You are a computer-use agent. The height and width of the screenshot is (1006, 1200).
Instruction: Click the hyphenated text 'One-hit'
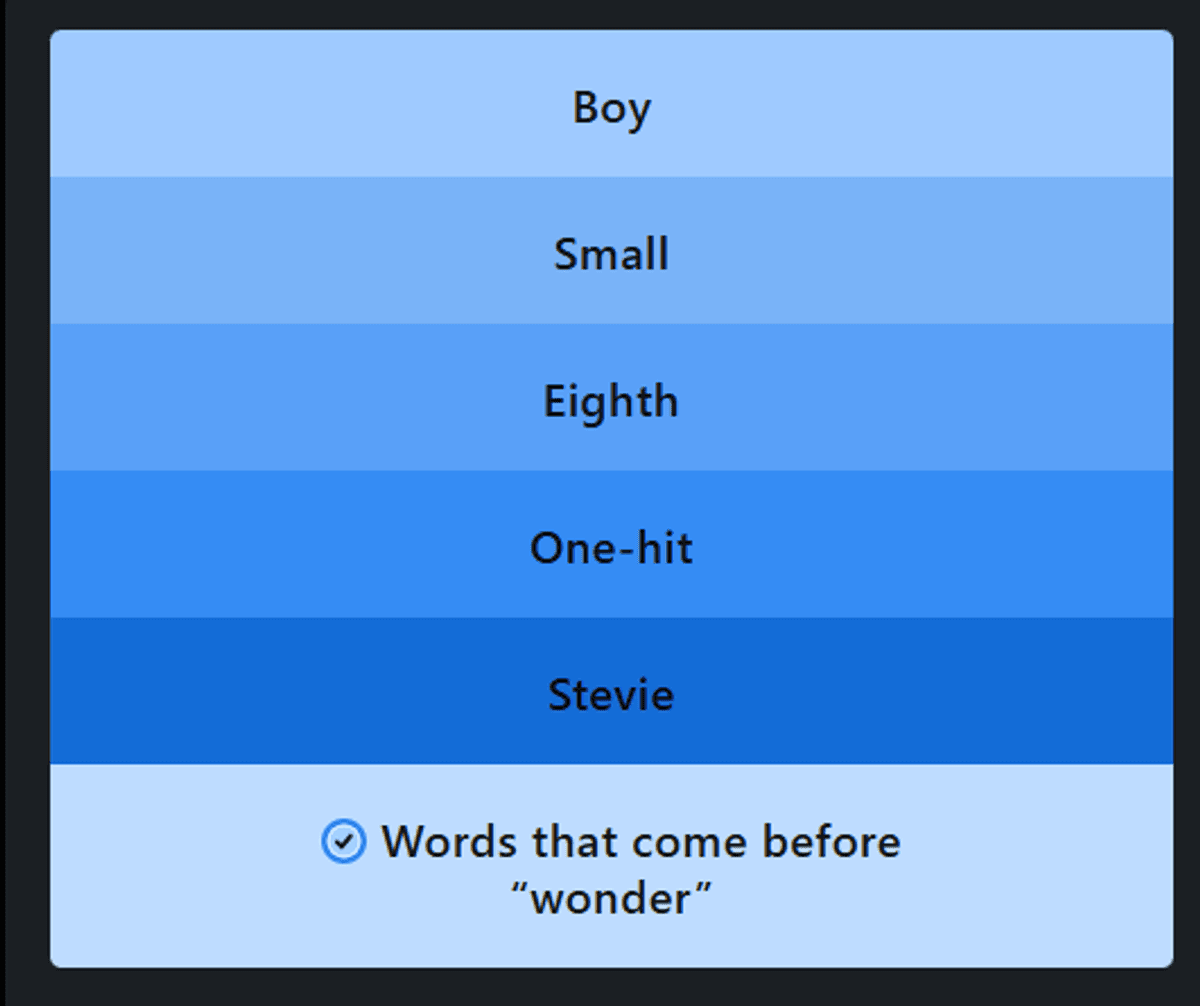(611, 548)
